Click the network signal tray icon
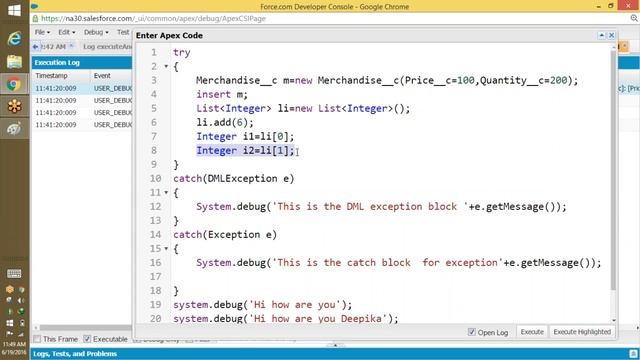 coord(21,334)
